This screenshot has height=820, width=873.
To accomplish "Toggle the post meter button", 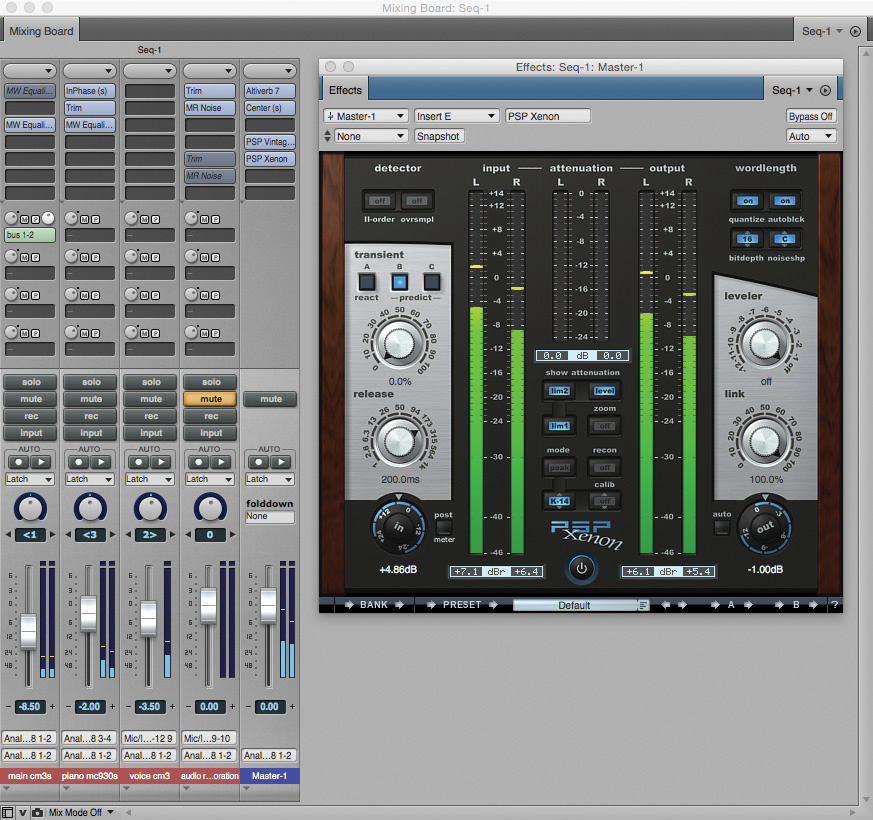I will (x=444, y=527).
